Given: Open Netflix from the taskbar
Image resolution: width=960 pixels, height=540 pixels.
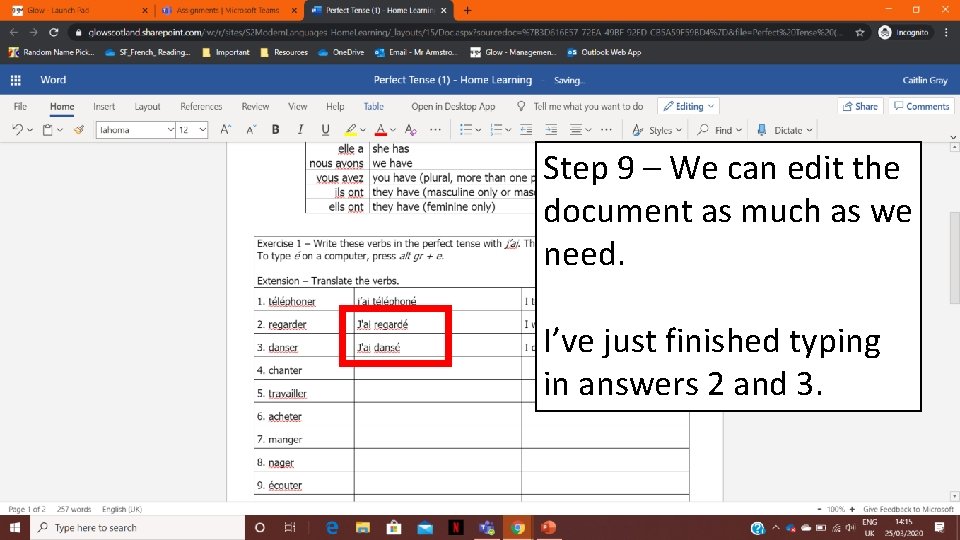Looking at the screenshot, I should [456, 527].
